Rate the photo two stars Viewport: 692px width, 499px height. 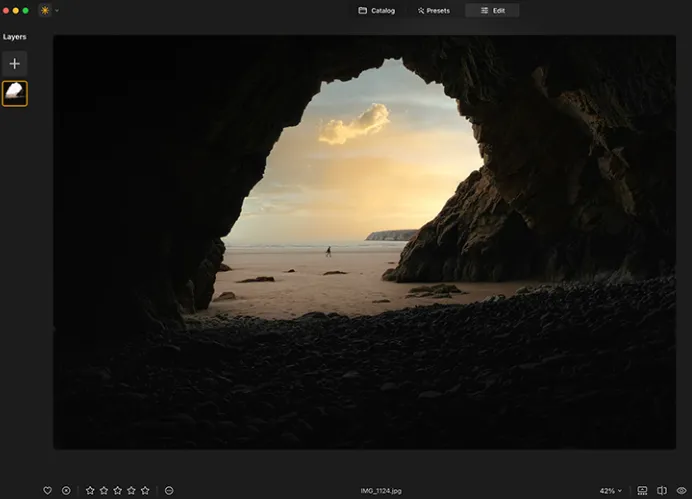click(104, 491)
